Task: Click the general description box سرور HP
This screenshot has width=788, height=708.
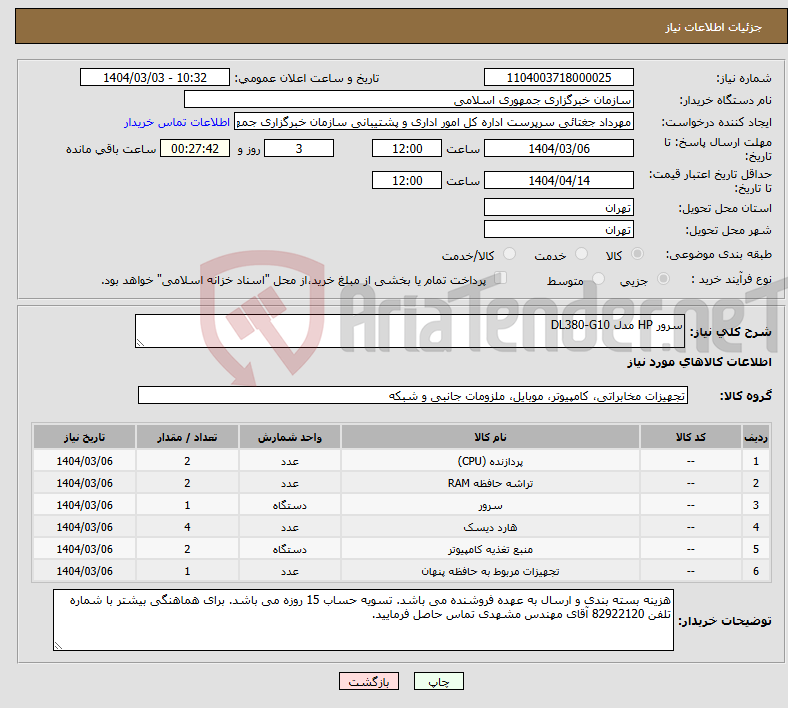Action: pyautogui.click(x=410, y=331)
